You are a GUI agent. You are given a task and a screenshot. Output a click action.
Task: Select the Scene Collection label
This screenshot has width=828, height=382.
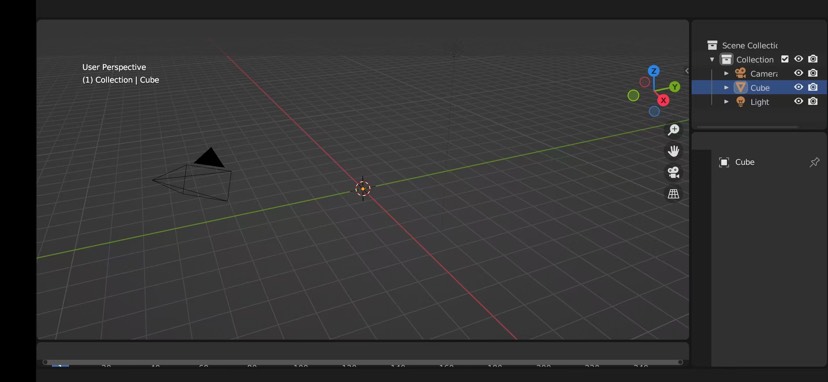750,45
